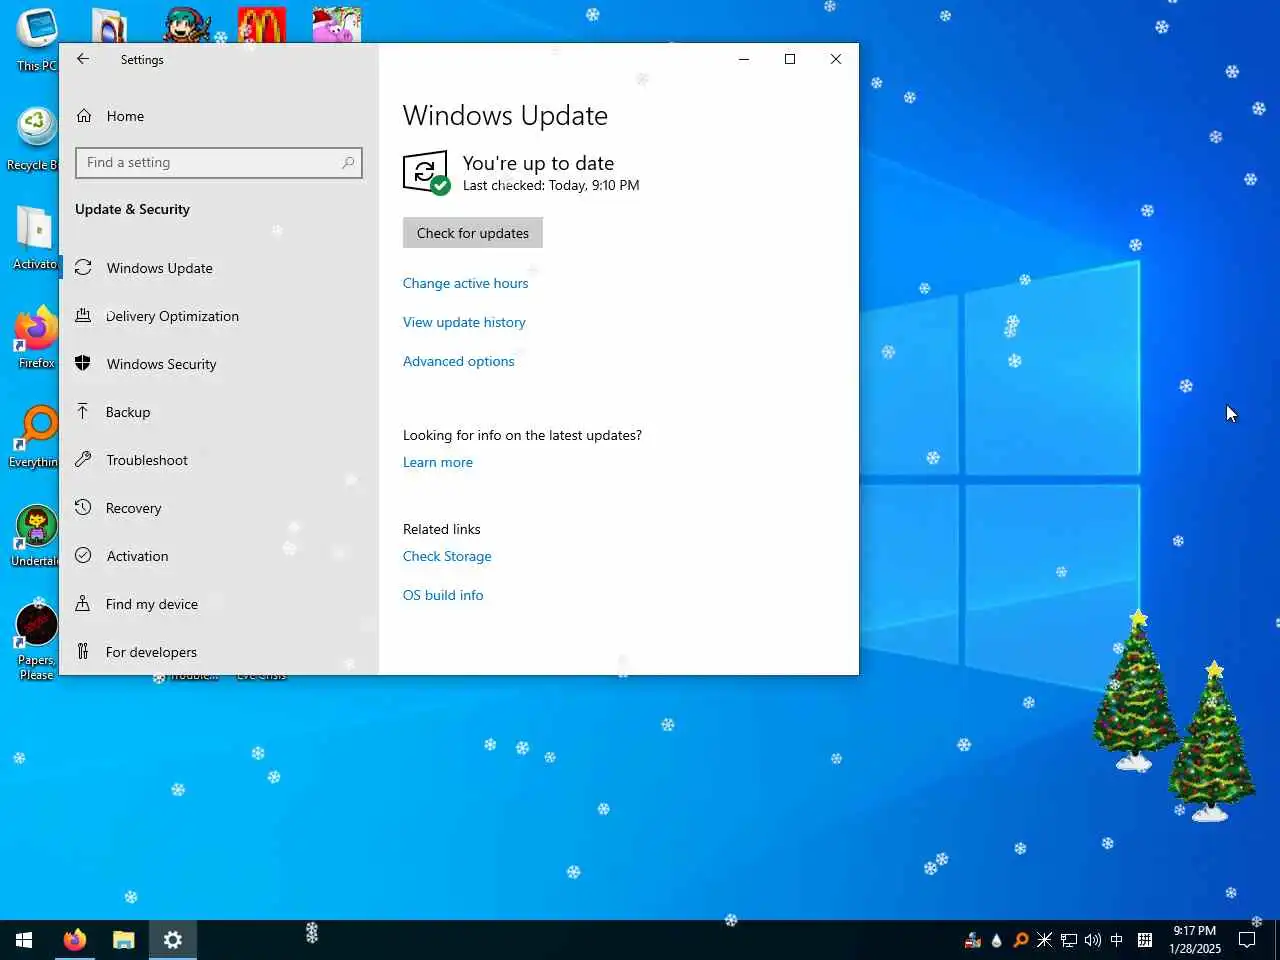The height and width of the screenshot is (960, 1280).
Task: Click the Chinese 中 input mode indicator
Action: 1117,940
